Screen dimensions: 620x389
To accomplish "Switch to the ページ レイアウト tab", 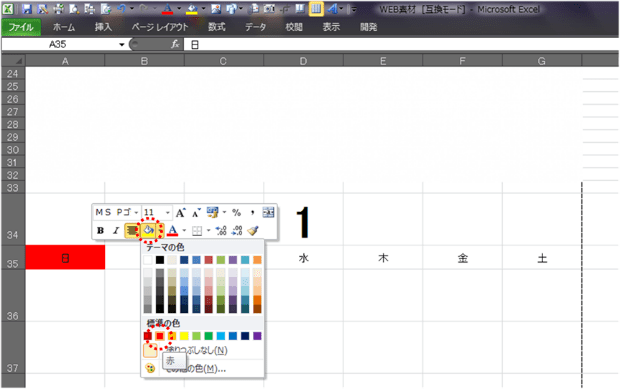I will pos(160,27).
